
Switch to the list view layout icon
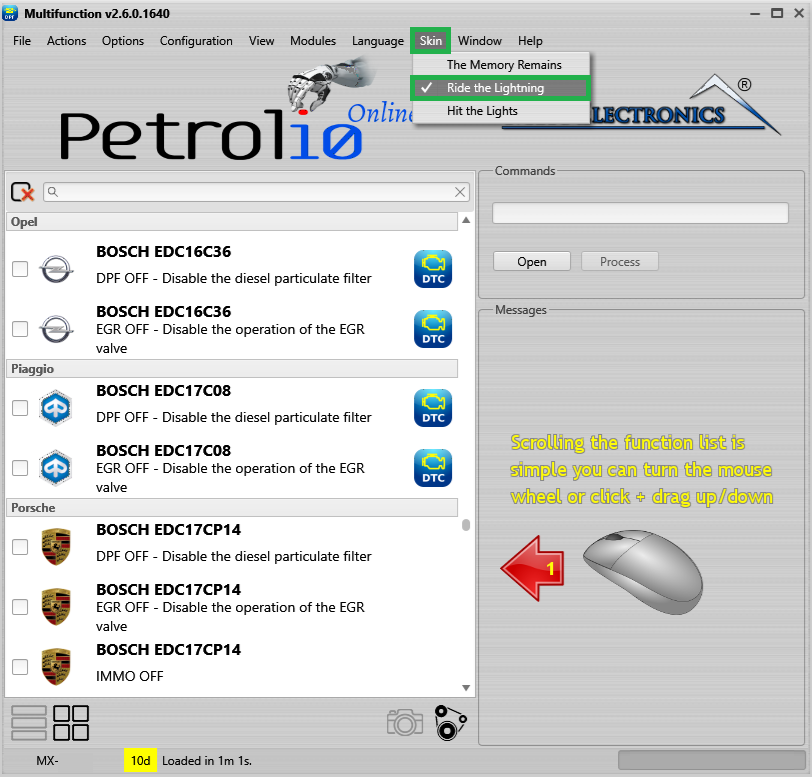pyautogui.click(x=28, y=723)
